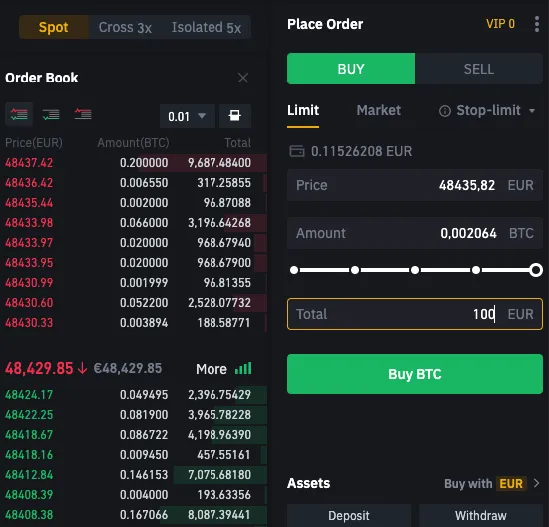Click the total 8,087.39441 in the bottom row
This screenshot has width=549, height=527.
pos(219,515)
